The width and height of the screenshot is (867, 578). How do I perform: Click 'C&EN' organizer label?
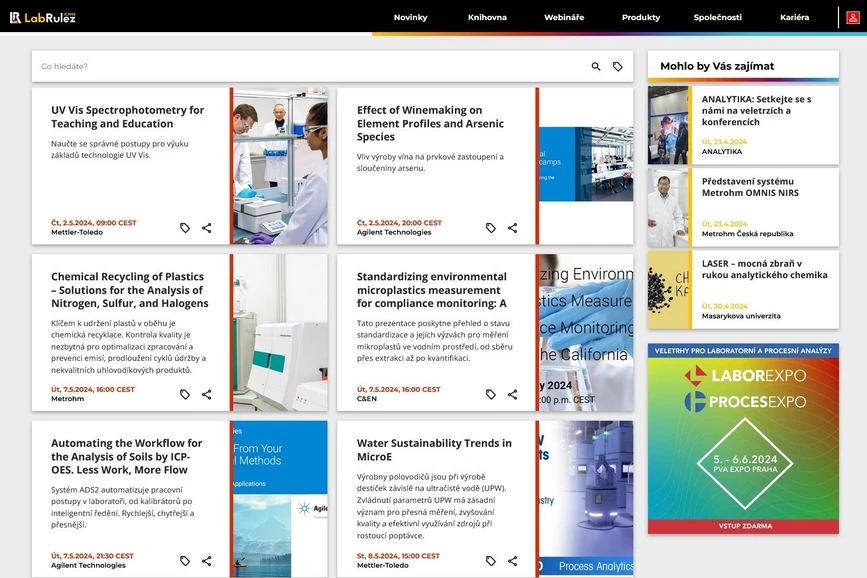367,399
